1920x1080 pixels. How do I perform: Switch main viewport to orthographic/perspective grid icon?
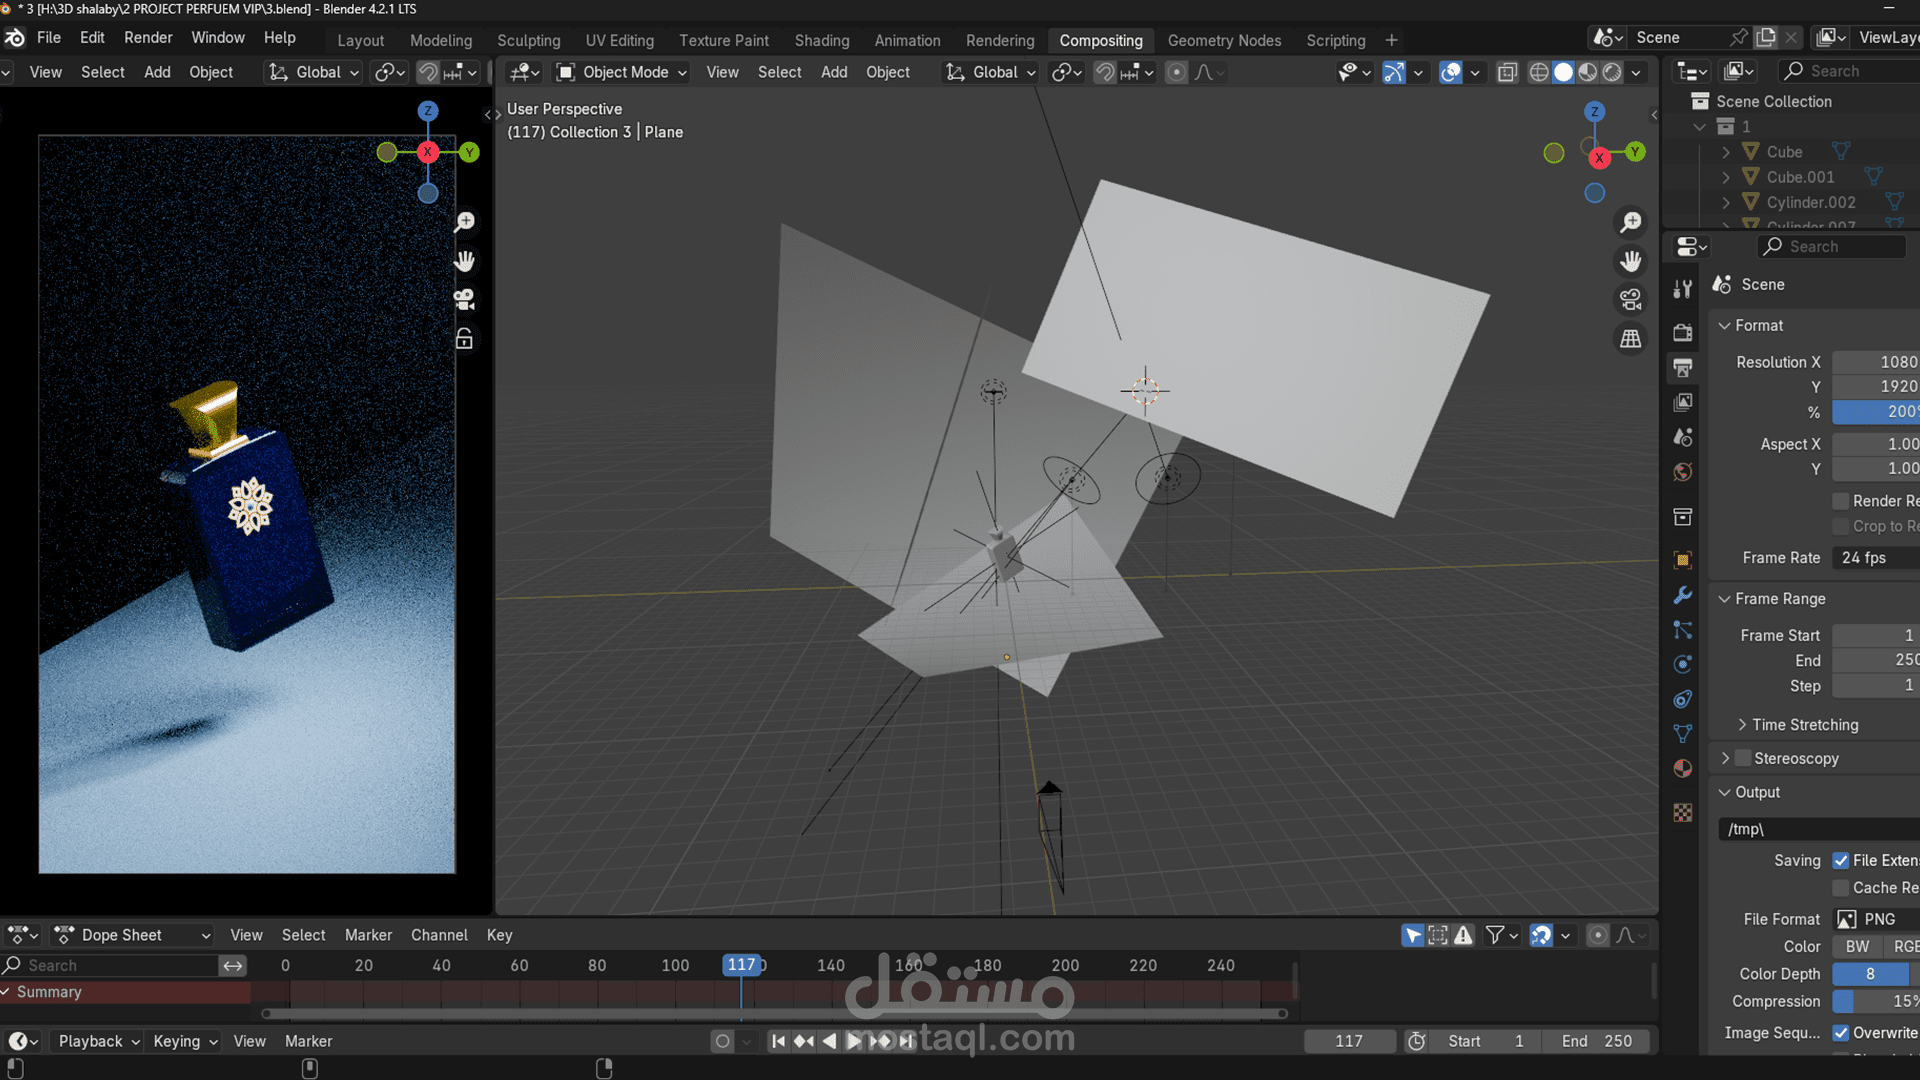pyautogui.click(x=1631, y=338)
